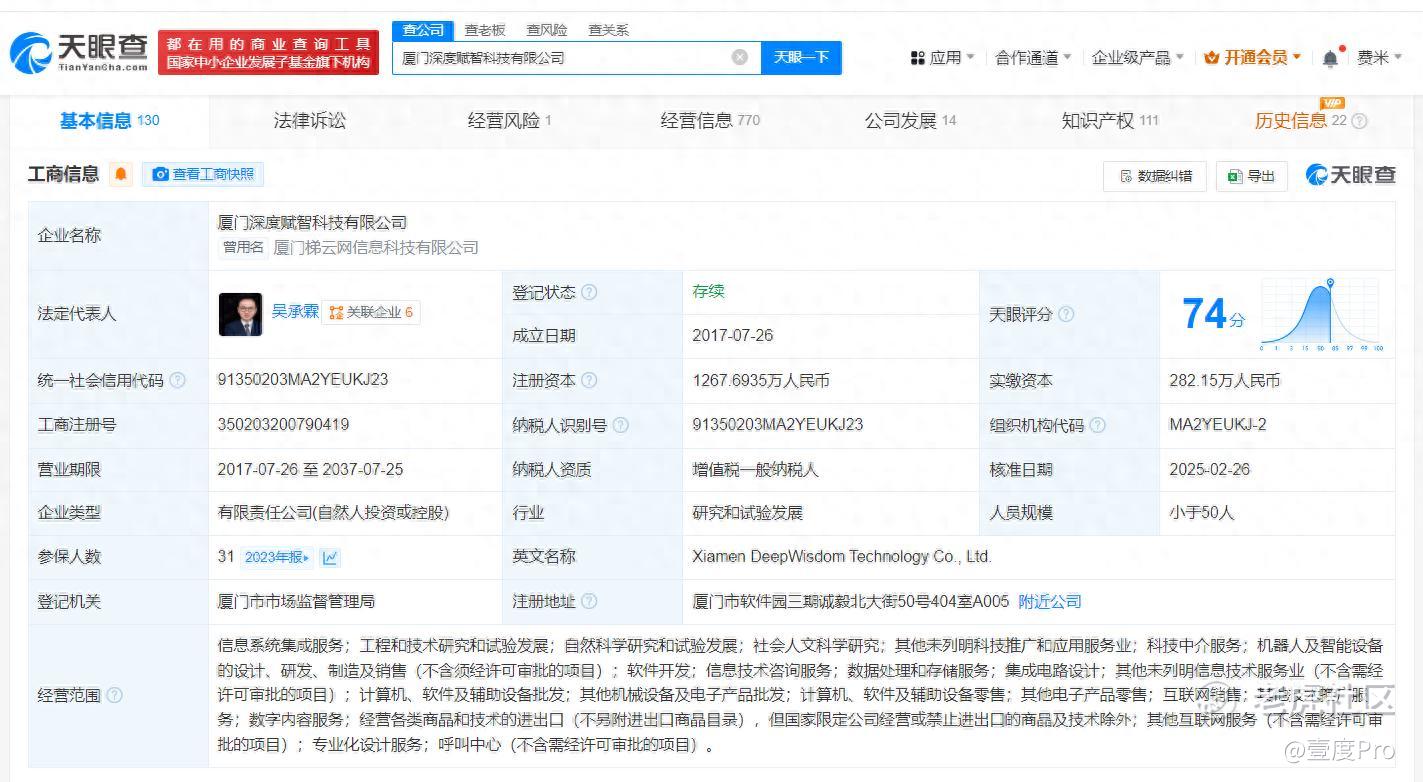Open the 附近公司 link
Image resolution: width=1423 pixels, height=782 pixels.
[1050, 601]
